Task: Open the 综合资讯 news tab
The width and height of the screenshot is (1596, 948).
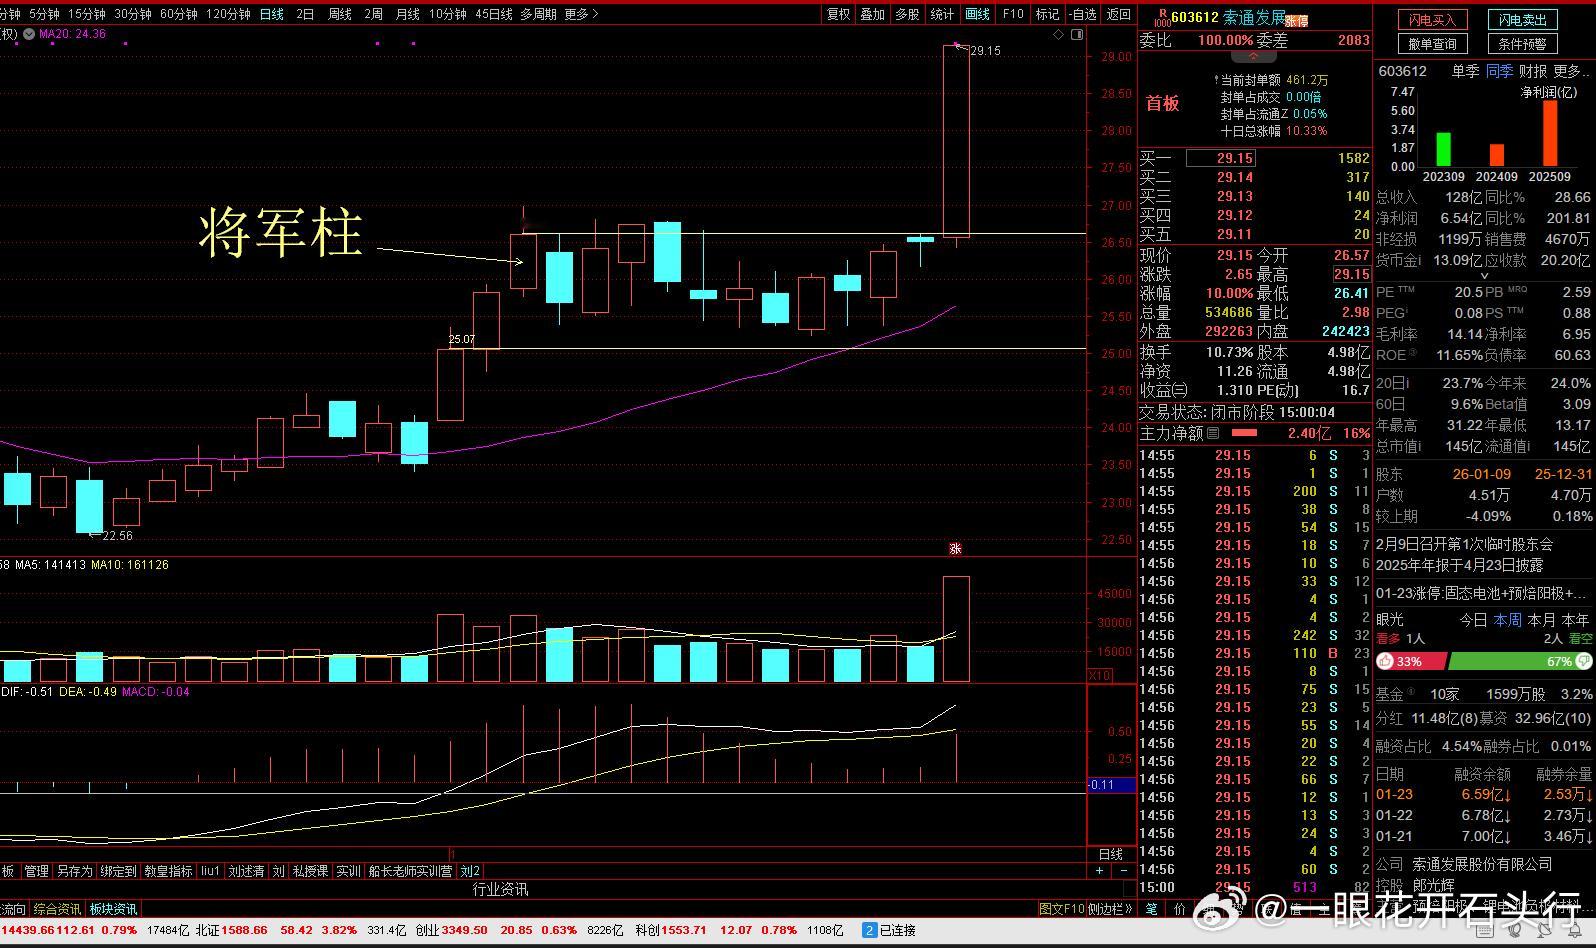Action: tap(57, 909)
